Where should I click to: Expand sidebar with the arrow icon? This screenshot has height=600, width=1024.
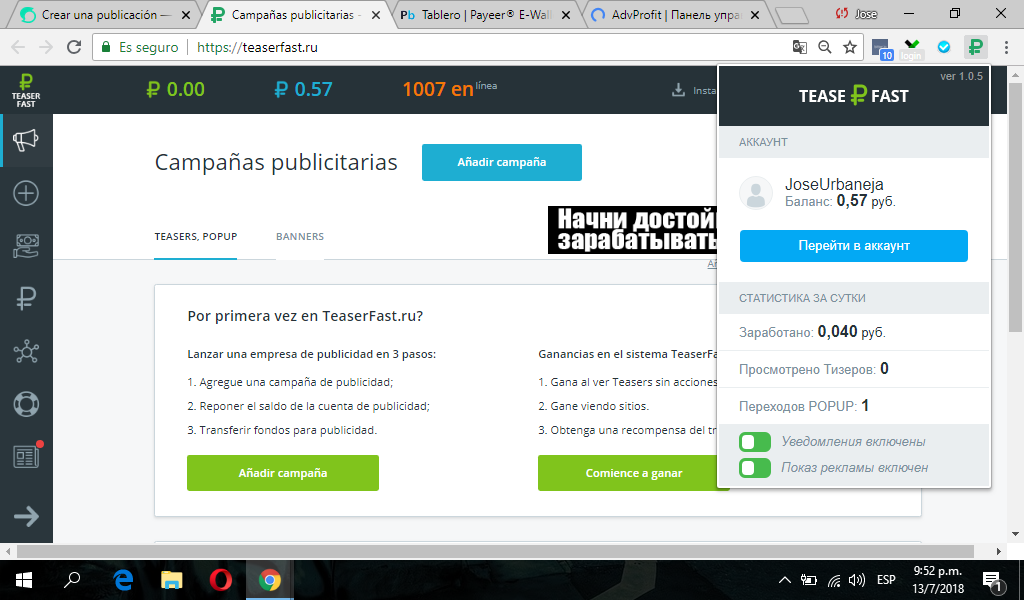[x=26, y=516]
